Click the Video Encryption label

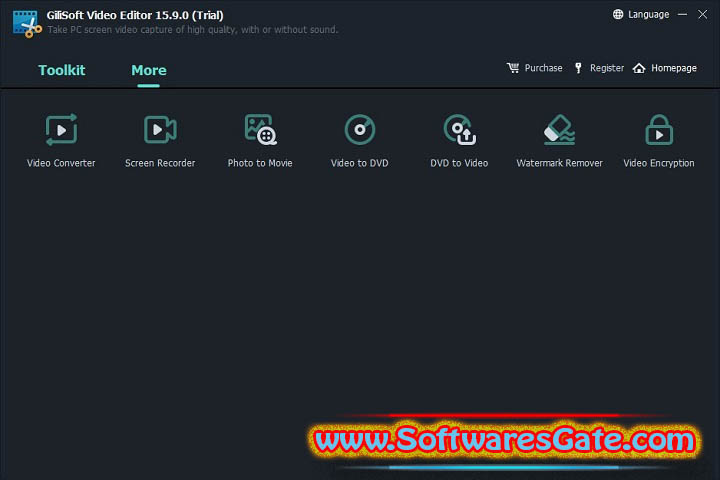coord(659,163)
